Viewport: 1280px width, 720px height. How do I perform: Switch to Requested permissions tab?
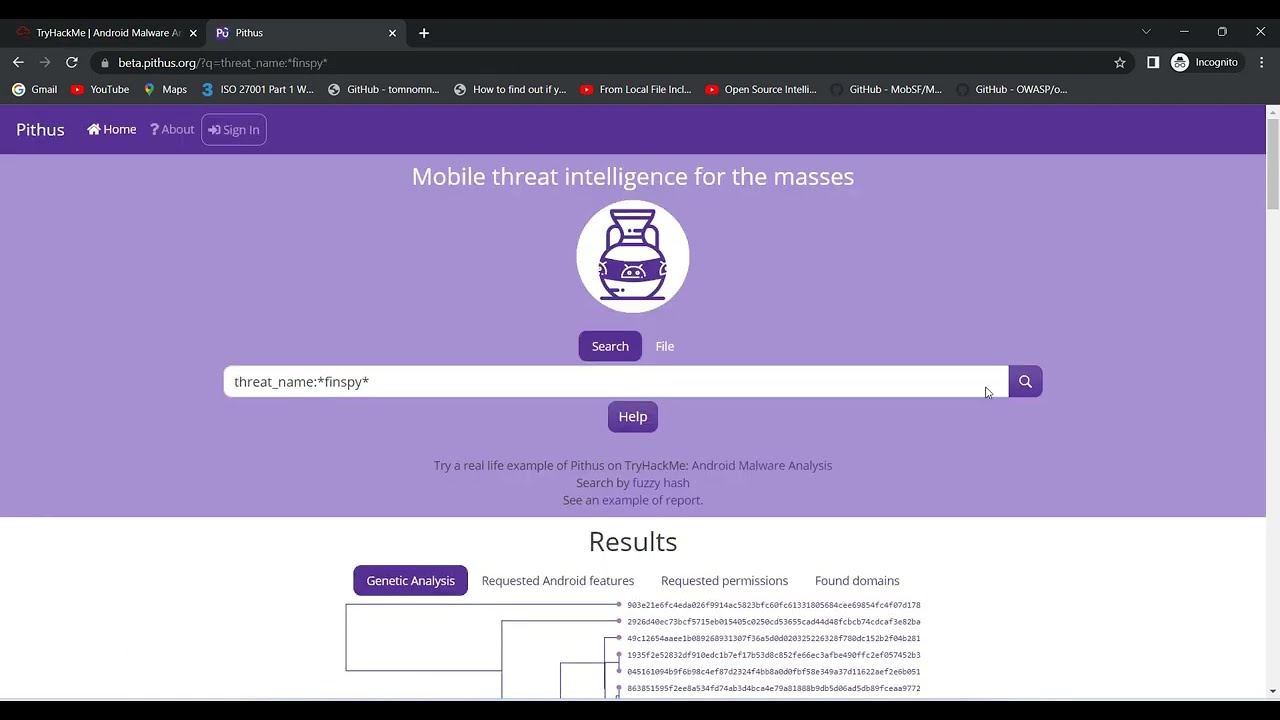(x=724, y=581)
